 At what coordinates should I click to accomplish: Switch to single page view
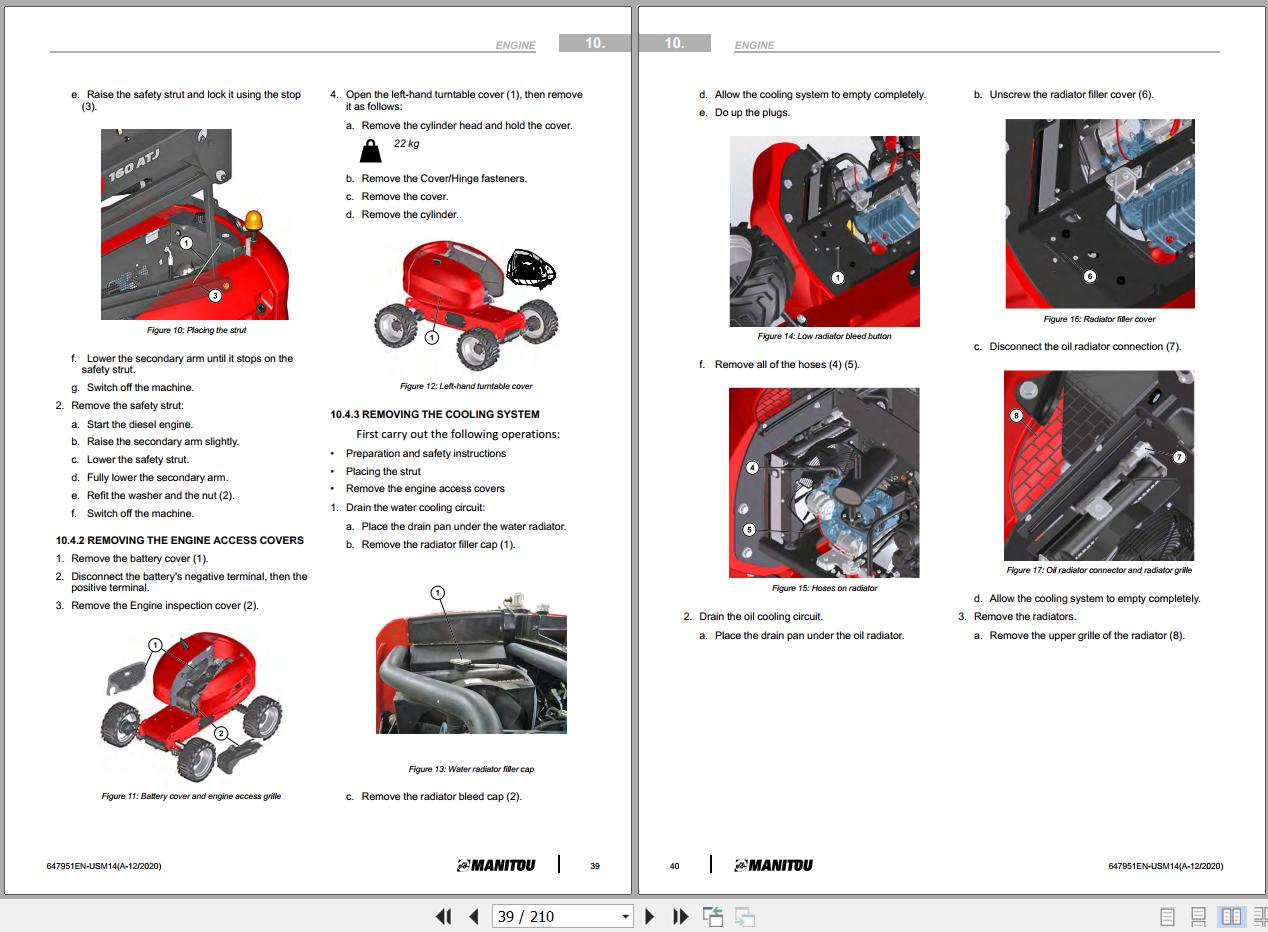1167,916
